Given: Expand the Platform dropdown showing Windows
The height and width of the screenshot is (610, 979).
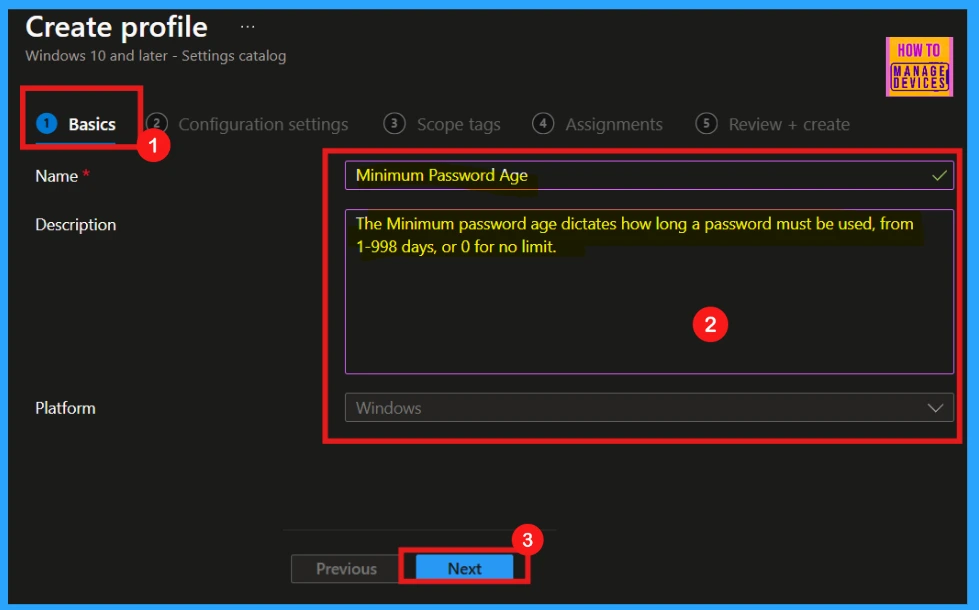Looking at the screenshot, I should [649, 408].
